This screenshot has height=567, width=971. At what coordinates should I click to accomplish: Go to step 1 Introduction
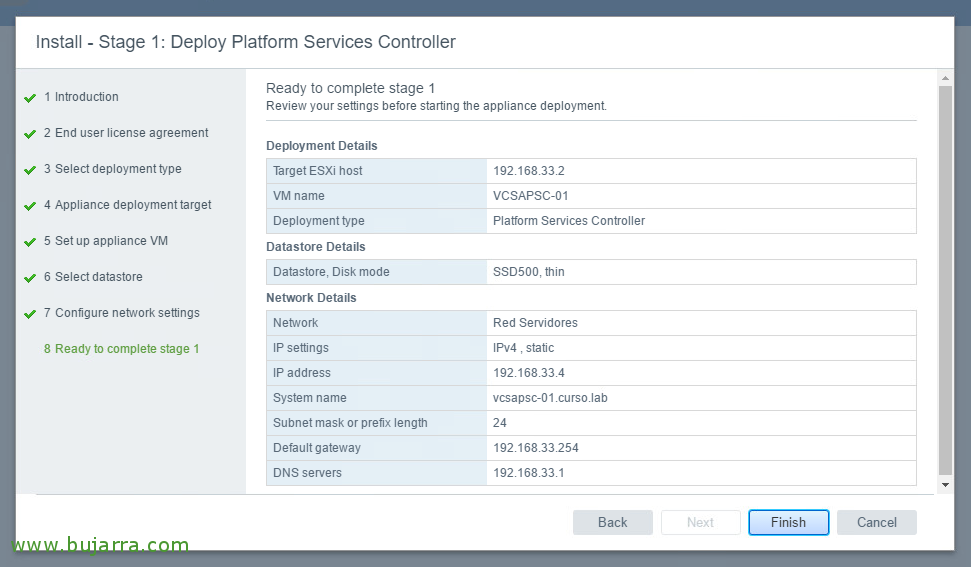(x=81, y=97)
